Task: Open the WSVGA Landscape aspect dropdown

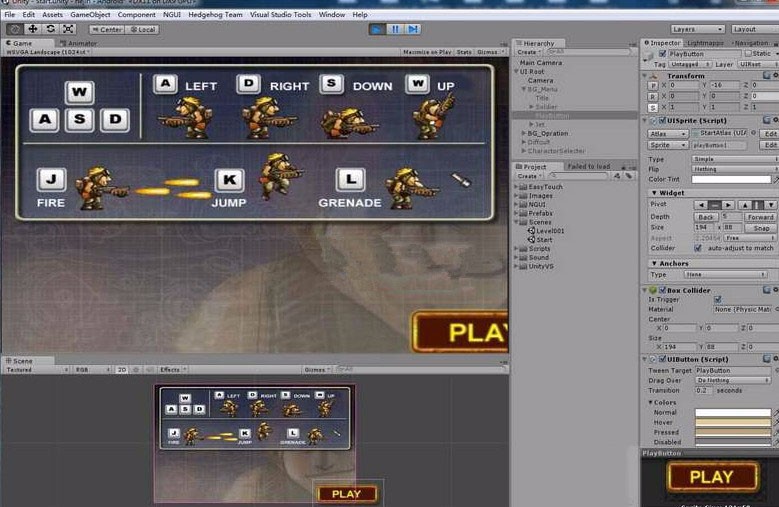Action: click(x=48, y=52)
